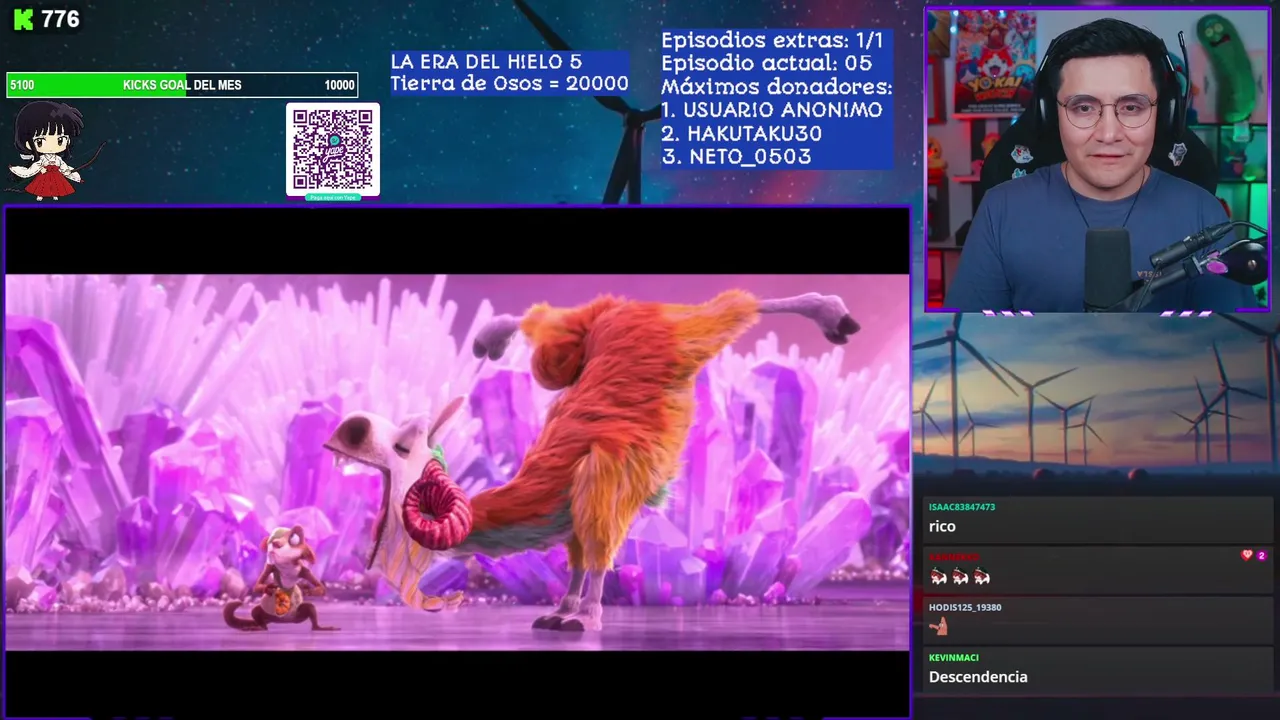
Task: Click the red username above the three emotes
Action: tap(954, 557)
